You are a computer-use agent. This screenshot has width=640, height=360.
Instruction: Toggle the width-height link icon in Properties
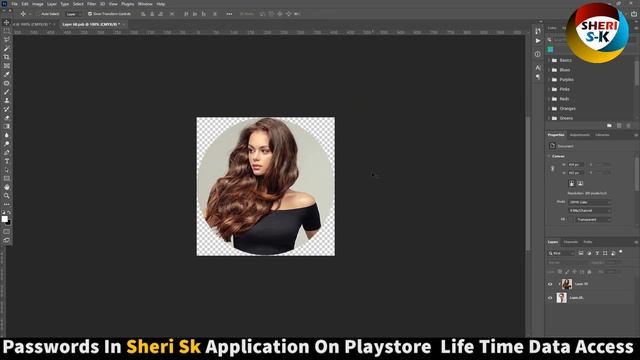[553, 169]
